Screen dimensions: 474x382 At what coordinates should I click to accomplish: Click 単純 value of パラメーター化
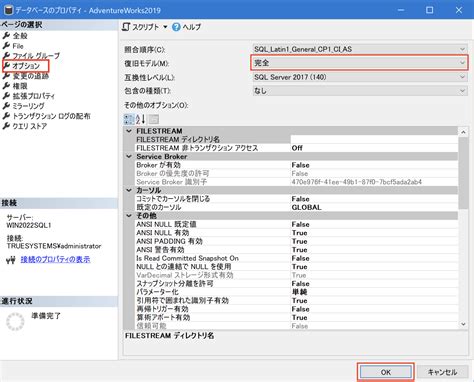(x=299, y=292)
